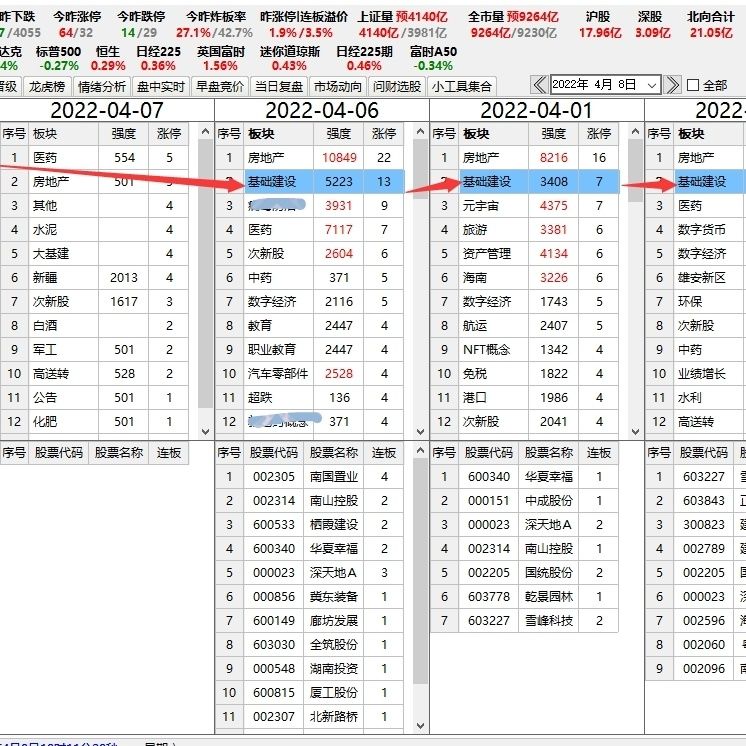Select stock 南国置业 002305
Screen dimensions: 746x746
click(x=309, y=477)
